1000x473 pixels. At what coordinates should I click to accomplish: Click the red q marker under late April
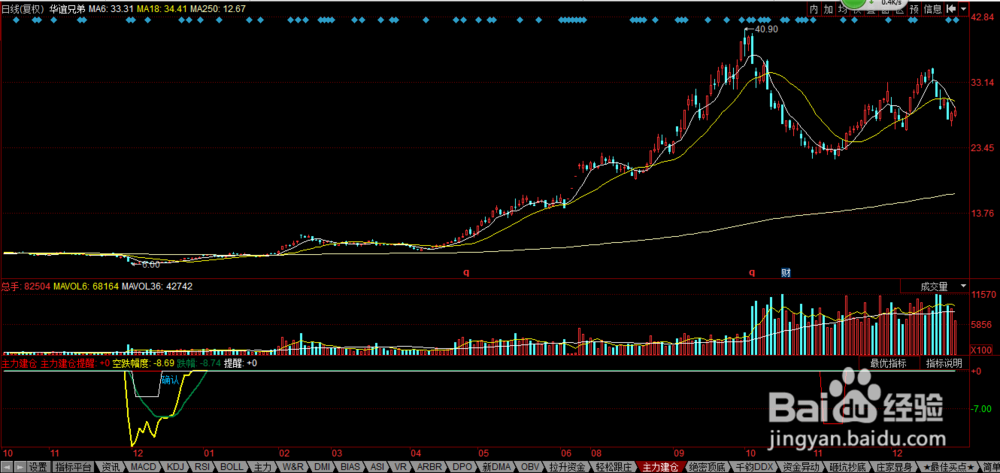[466, 272]
